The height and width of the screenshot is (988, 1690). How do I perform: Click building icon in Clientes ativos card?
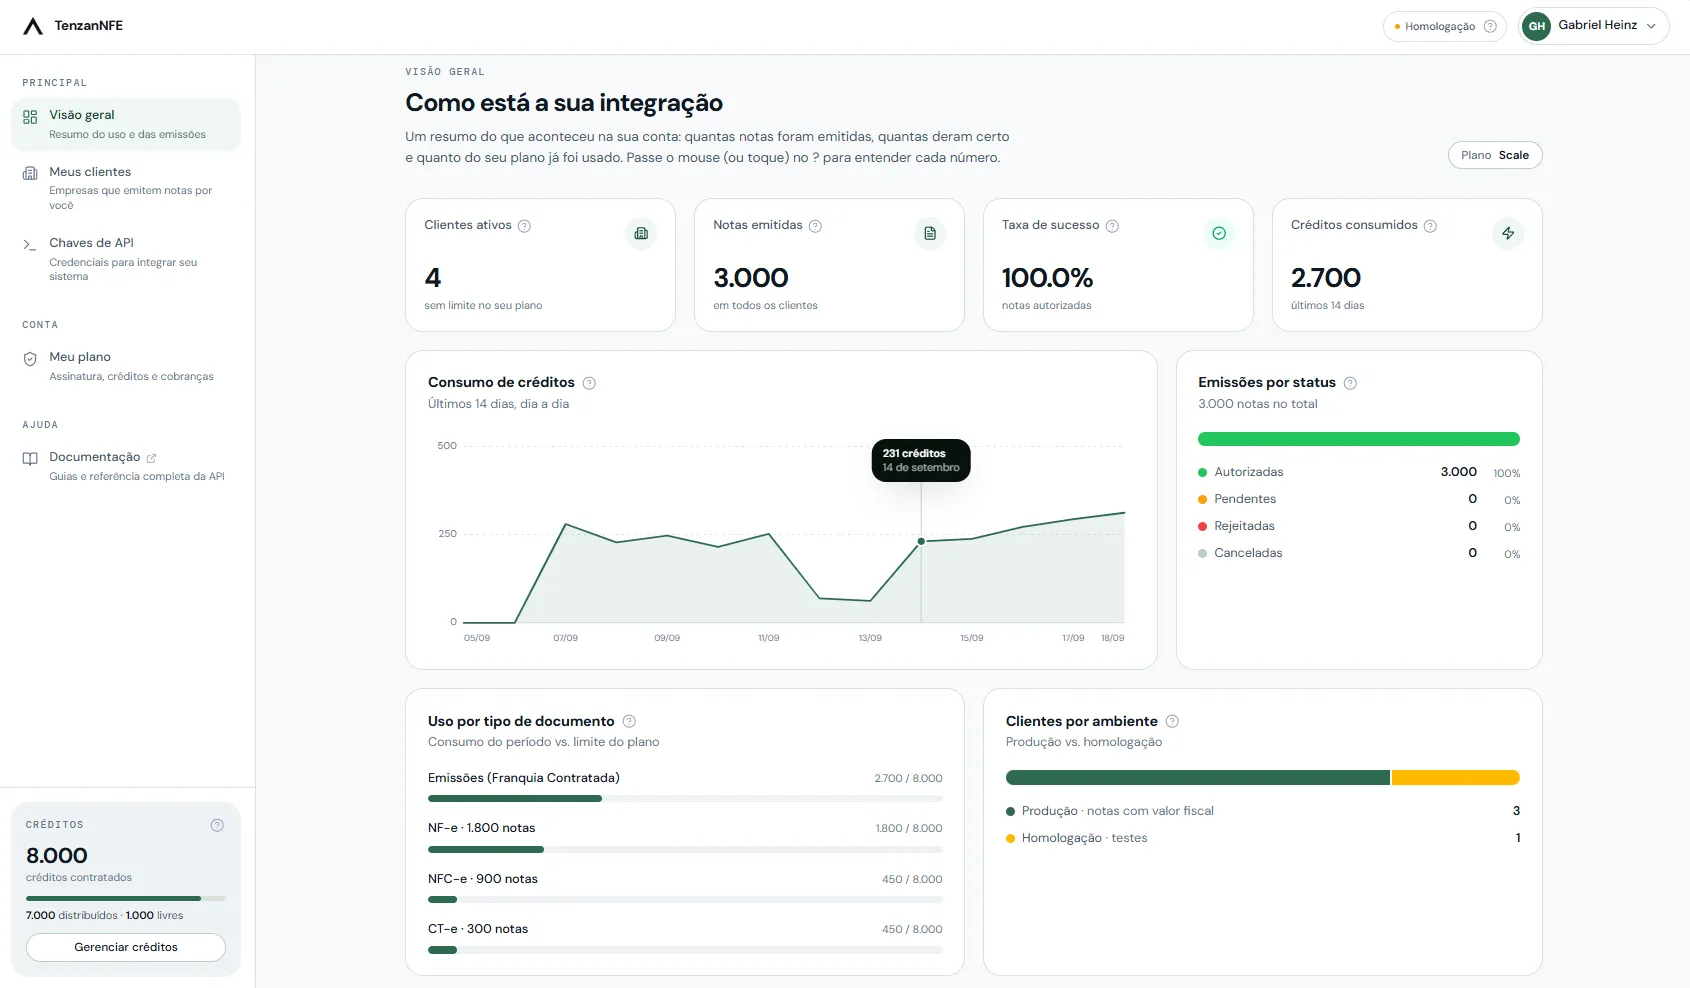coord(641,233)
